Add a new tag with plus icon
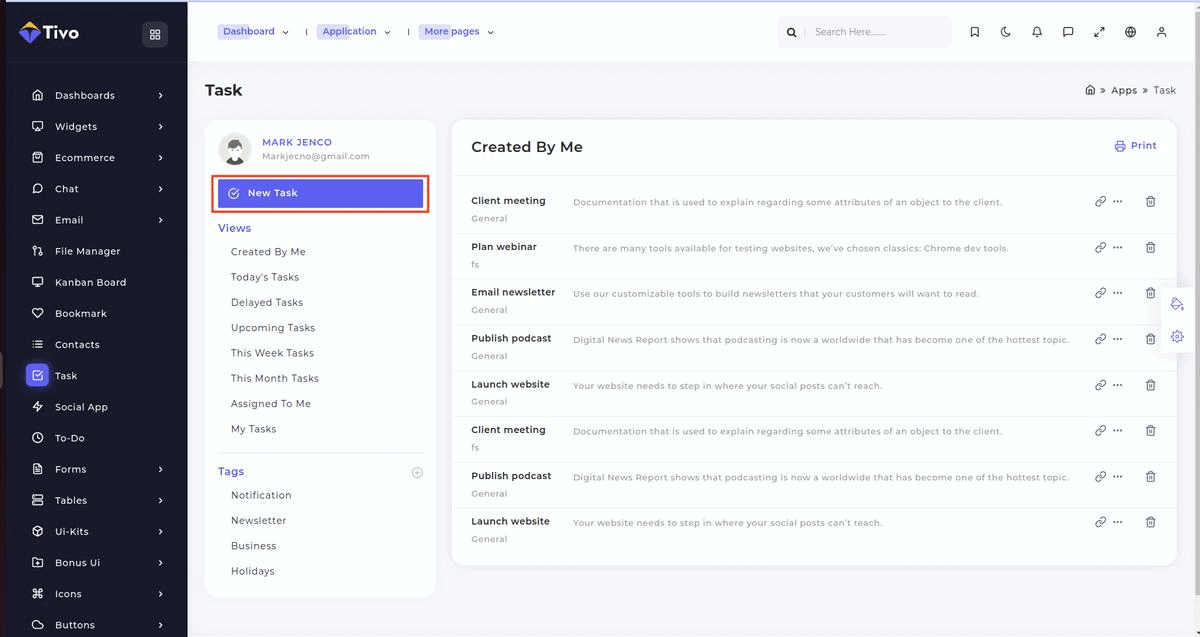Screen dimensions: 1200x637 (x=417, y=472)
